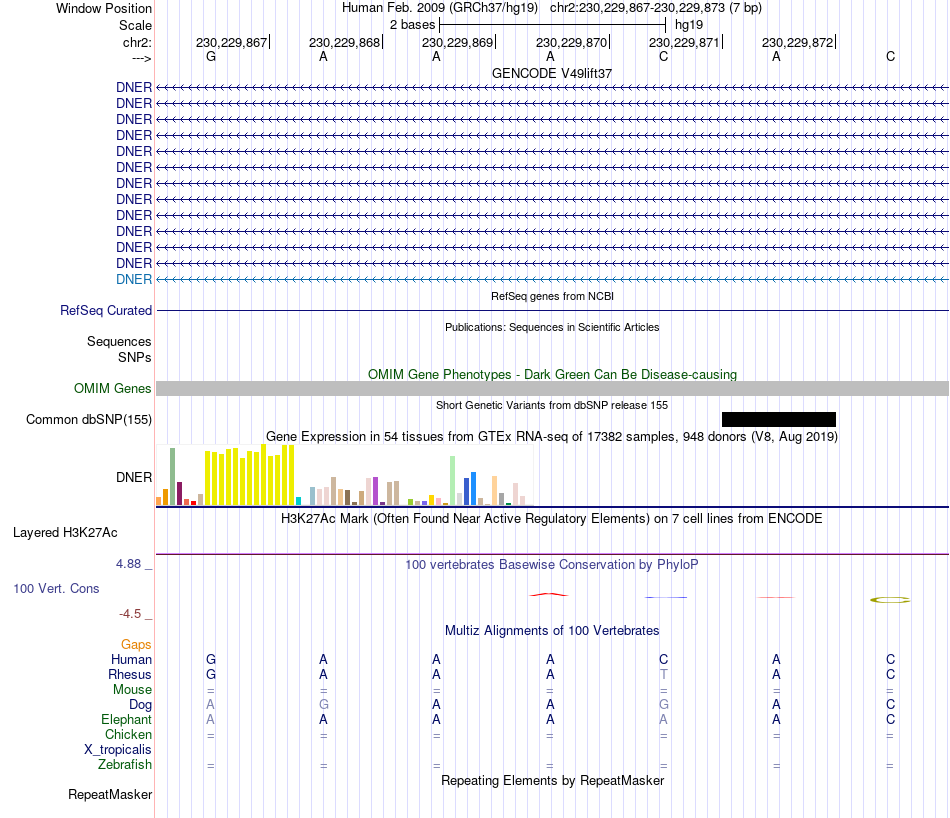This screenshot has width=950, height=818.
Task: Click 'Multiz Alignments of 100 Vertebrates' title
Action: tap(552, 630)
